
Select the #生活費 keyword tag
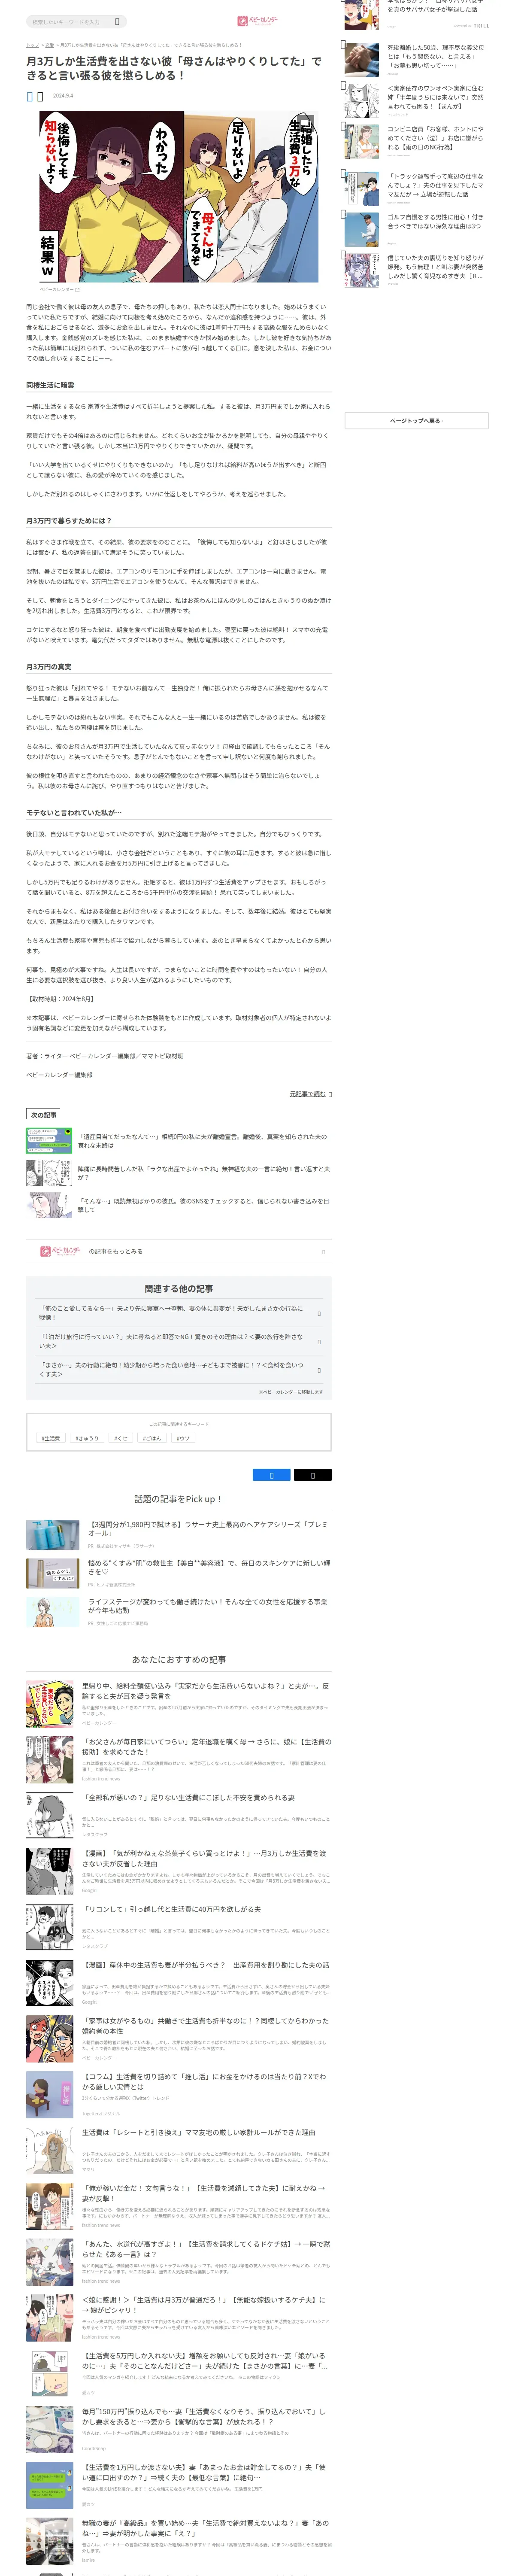(51, 1438)
